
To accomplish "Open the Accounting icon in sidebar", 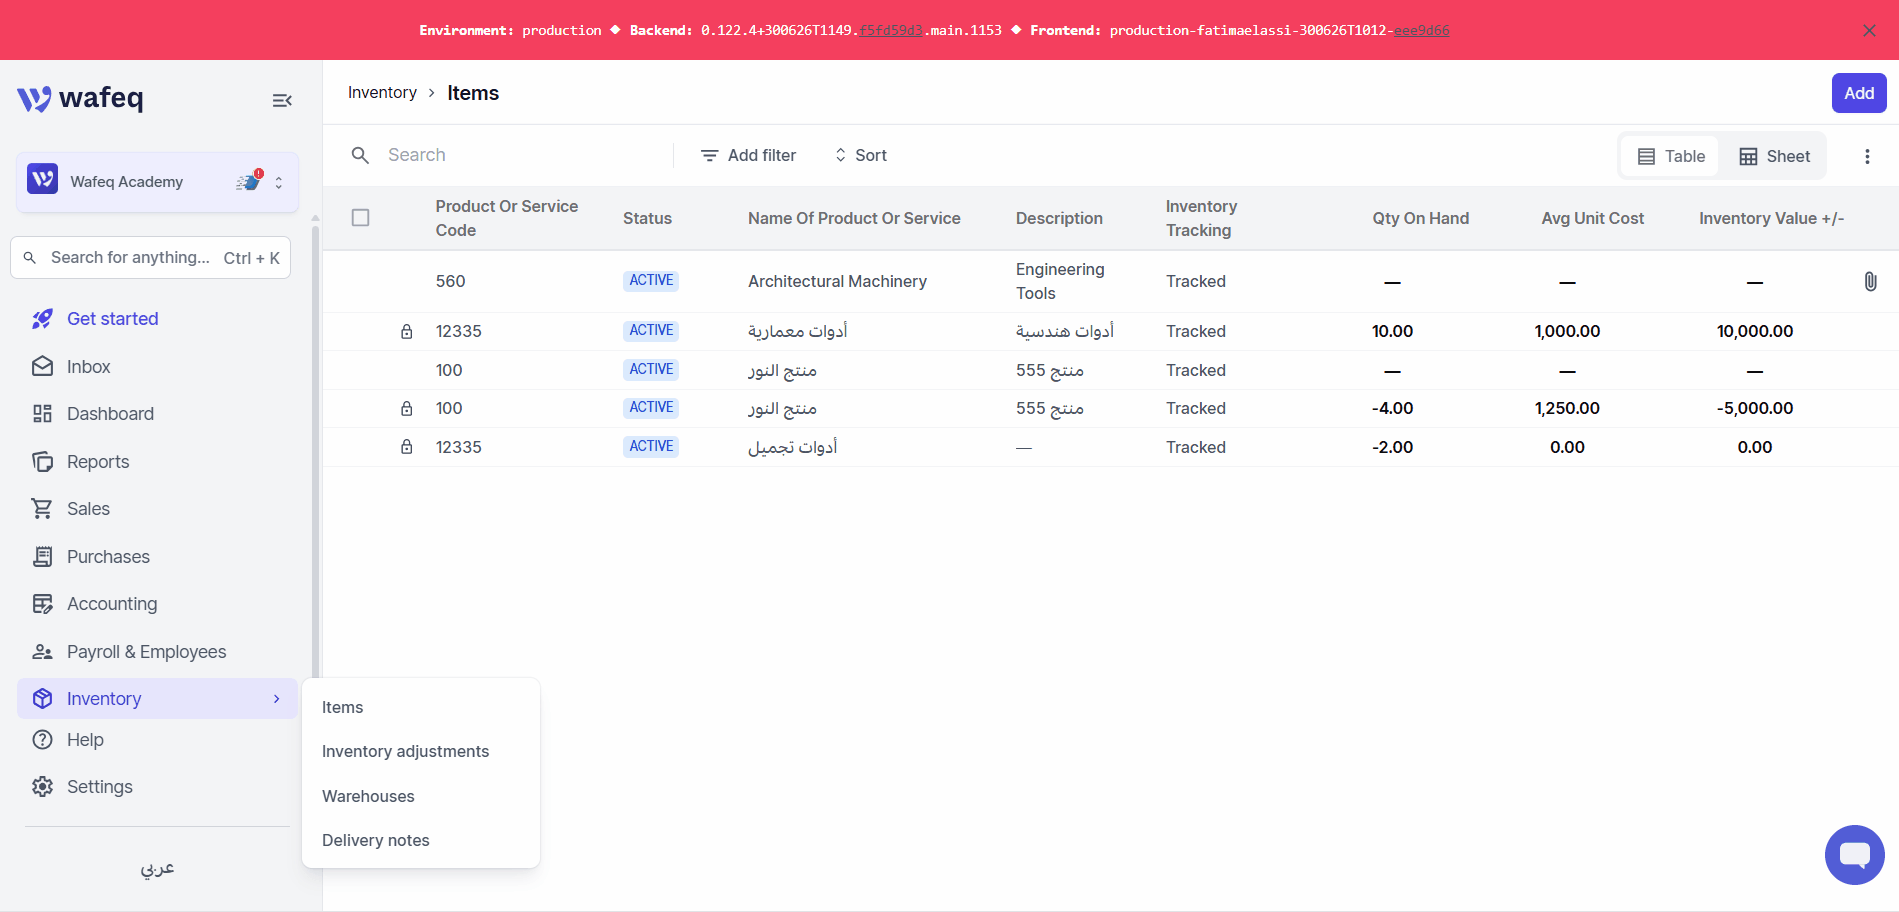I will pyautogui.click(x=42, y=604).
